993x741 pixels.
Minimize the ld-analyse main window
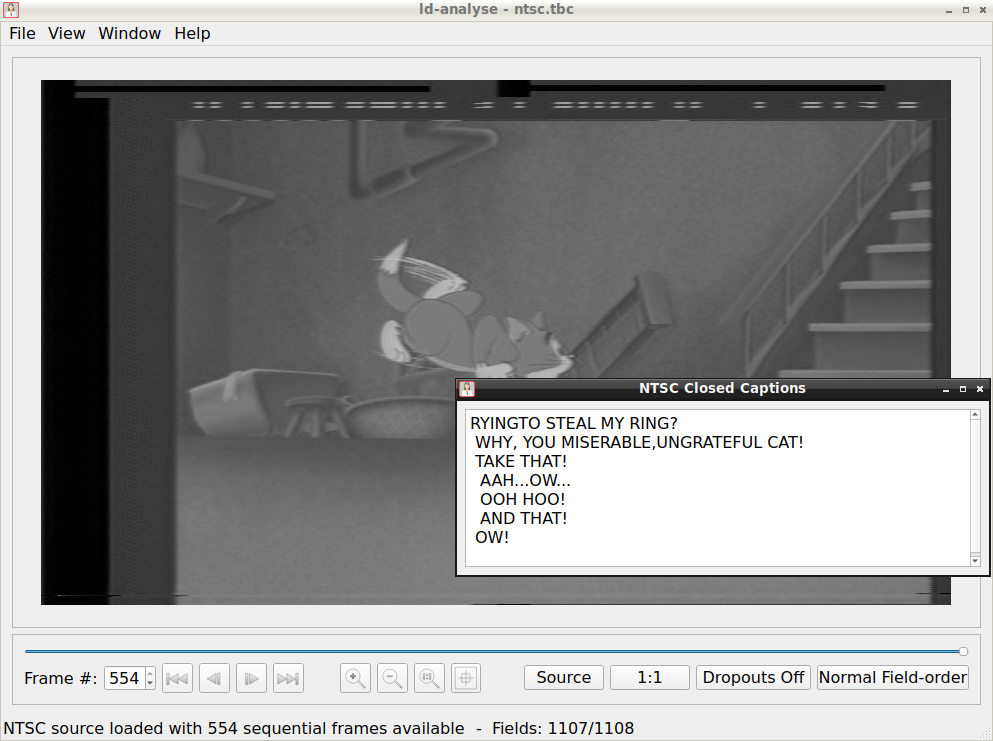coord(949,10)
